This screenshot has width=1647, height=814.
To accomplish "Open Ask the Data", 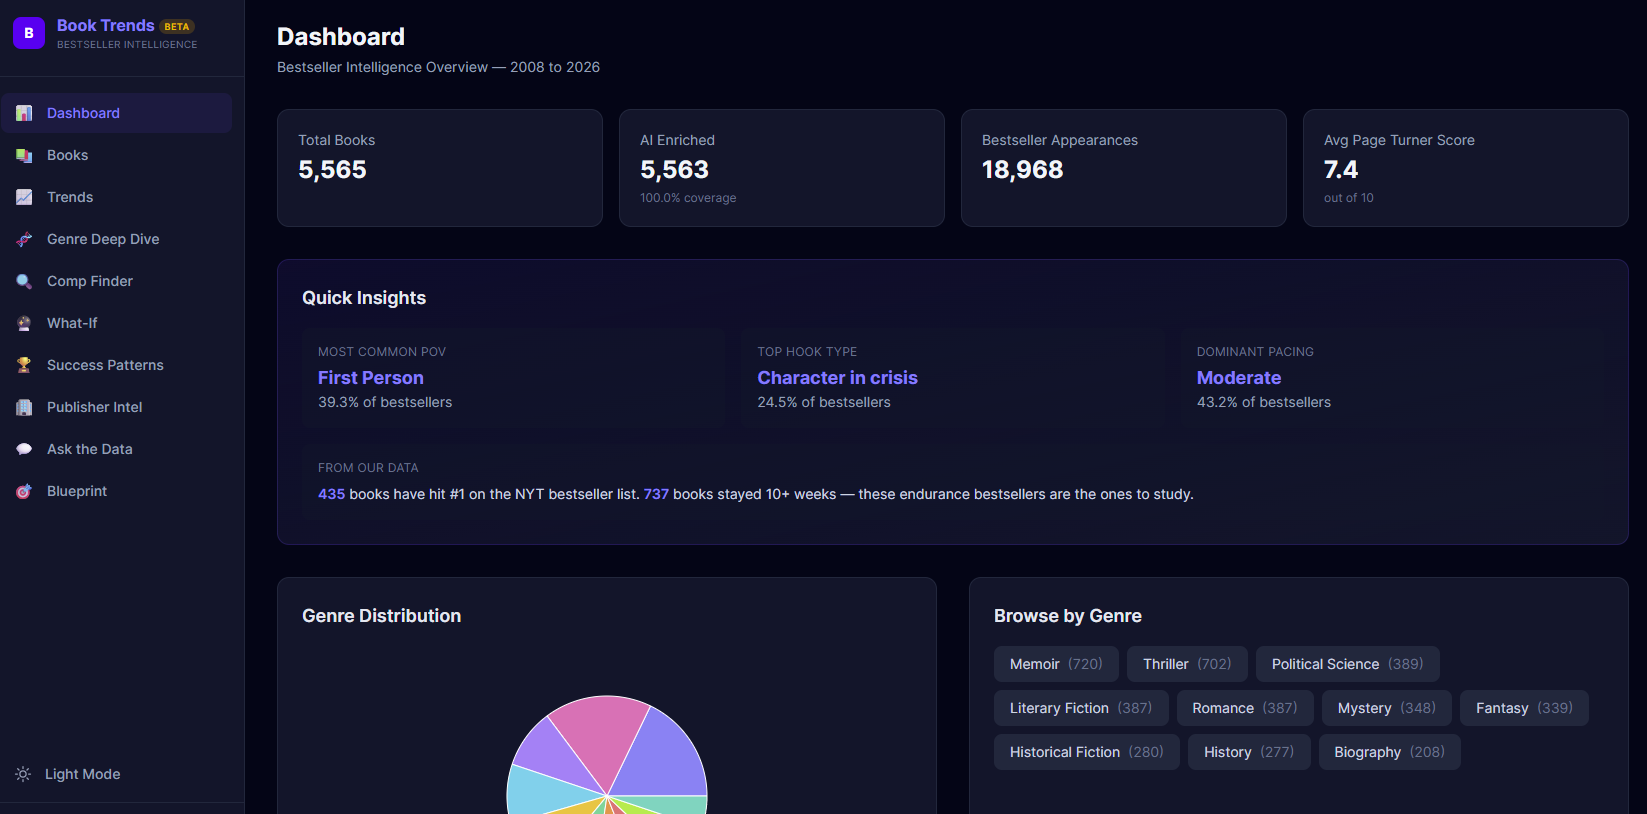I will [117, 449].
